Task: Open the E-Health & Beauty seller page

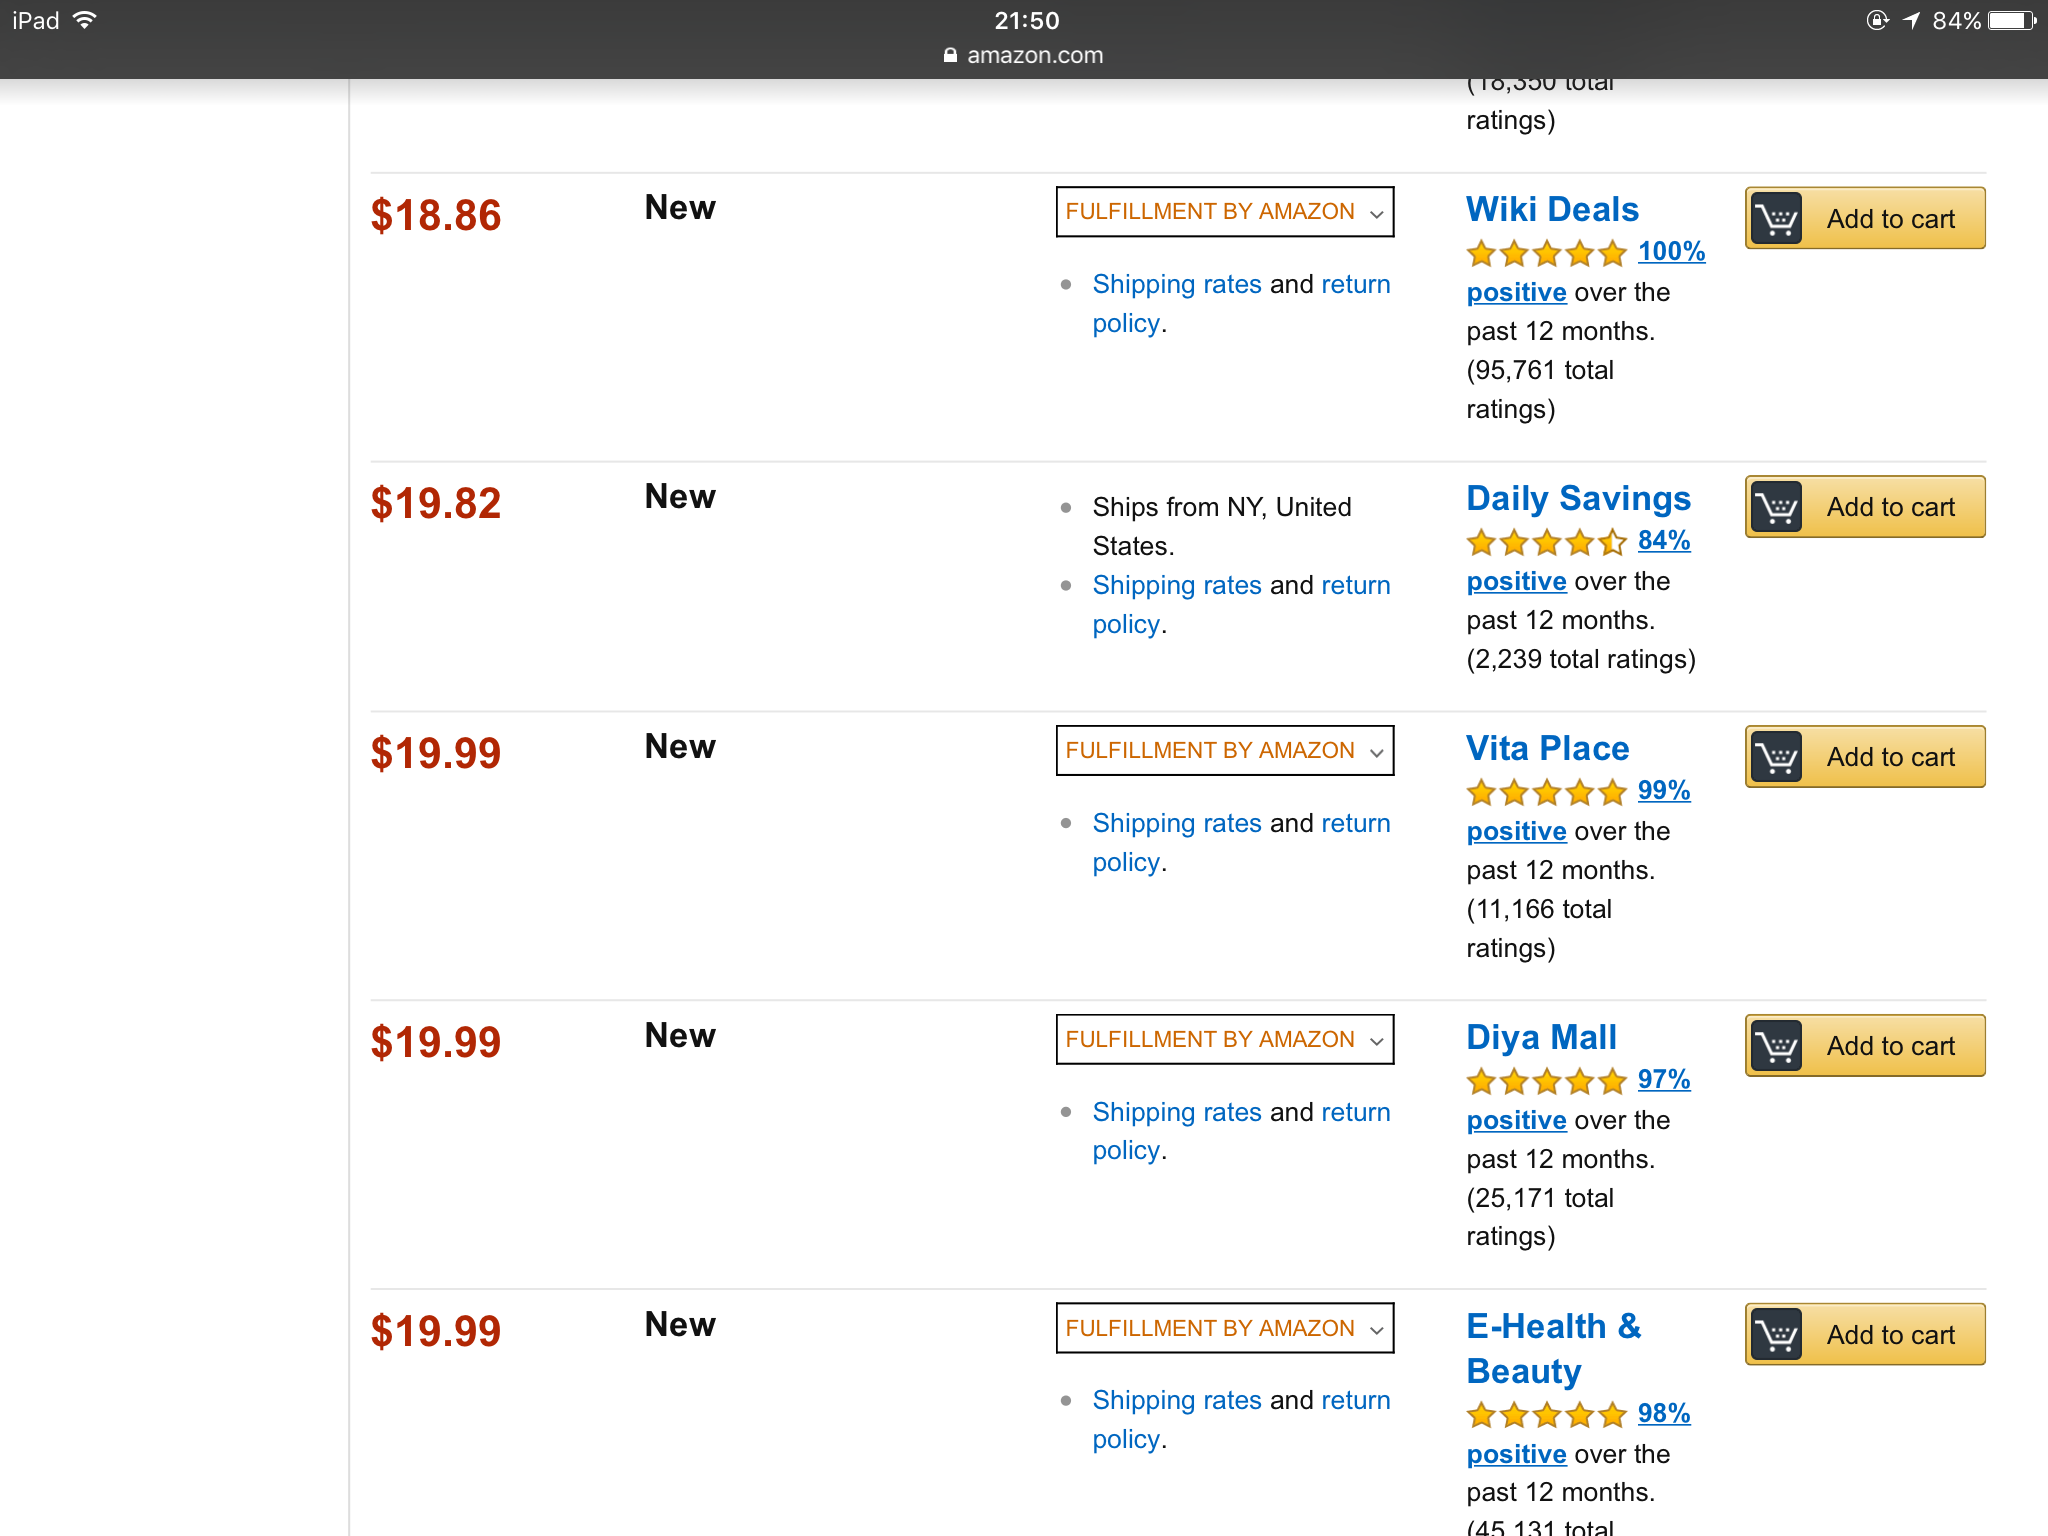Action: click(x=1553, y=1348)
